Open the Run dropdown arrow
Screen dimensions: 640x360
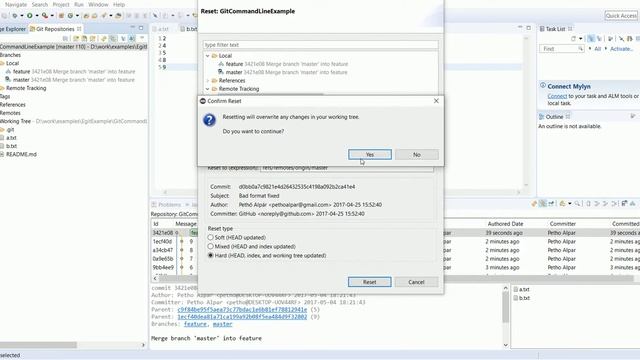click(x=37, y=16)
